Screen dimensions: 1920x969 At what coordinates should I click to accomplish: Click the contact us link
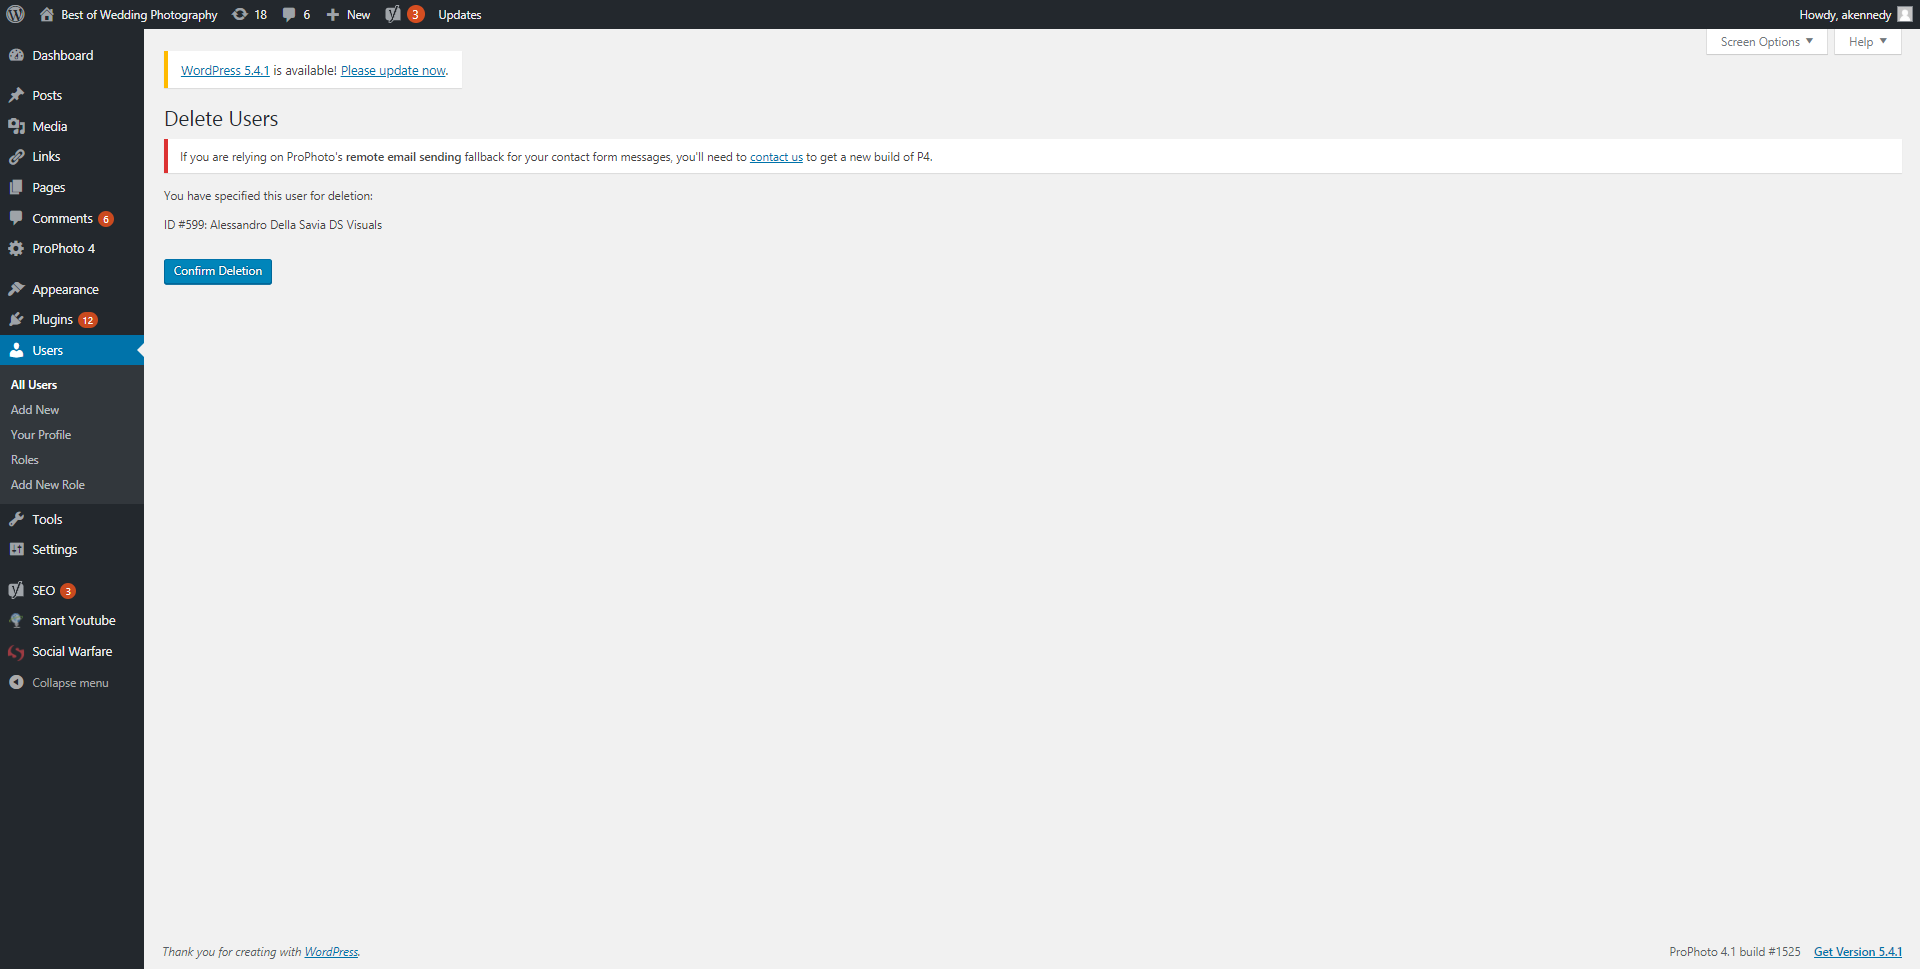point(776,157)
